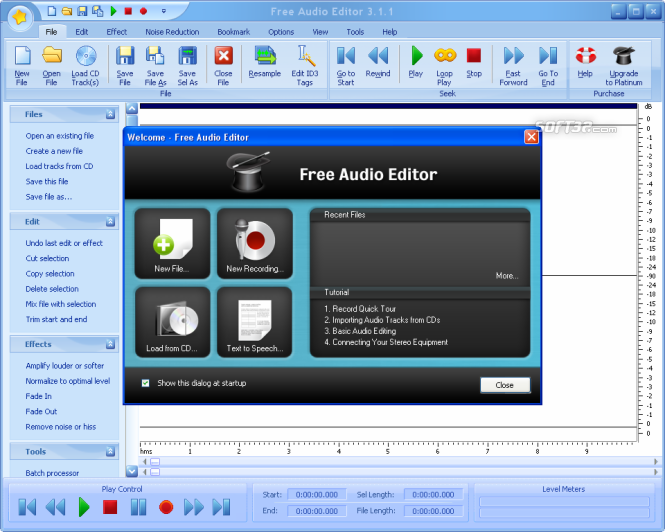Collapse the Files side panel

[x=110, y=114]
